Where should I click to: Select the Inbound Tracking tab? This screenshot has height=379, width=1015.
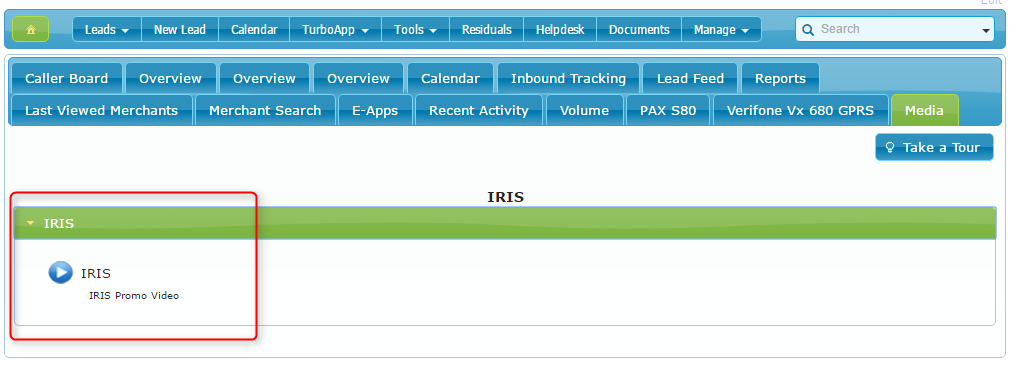[x=568, y=78]
